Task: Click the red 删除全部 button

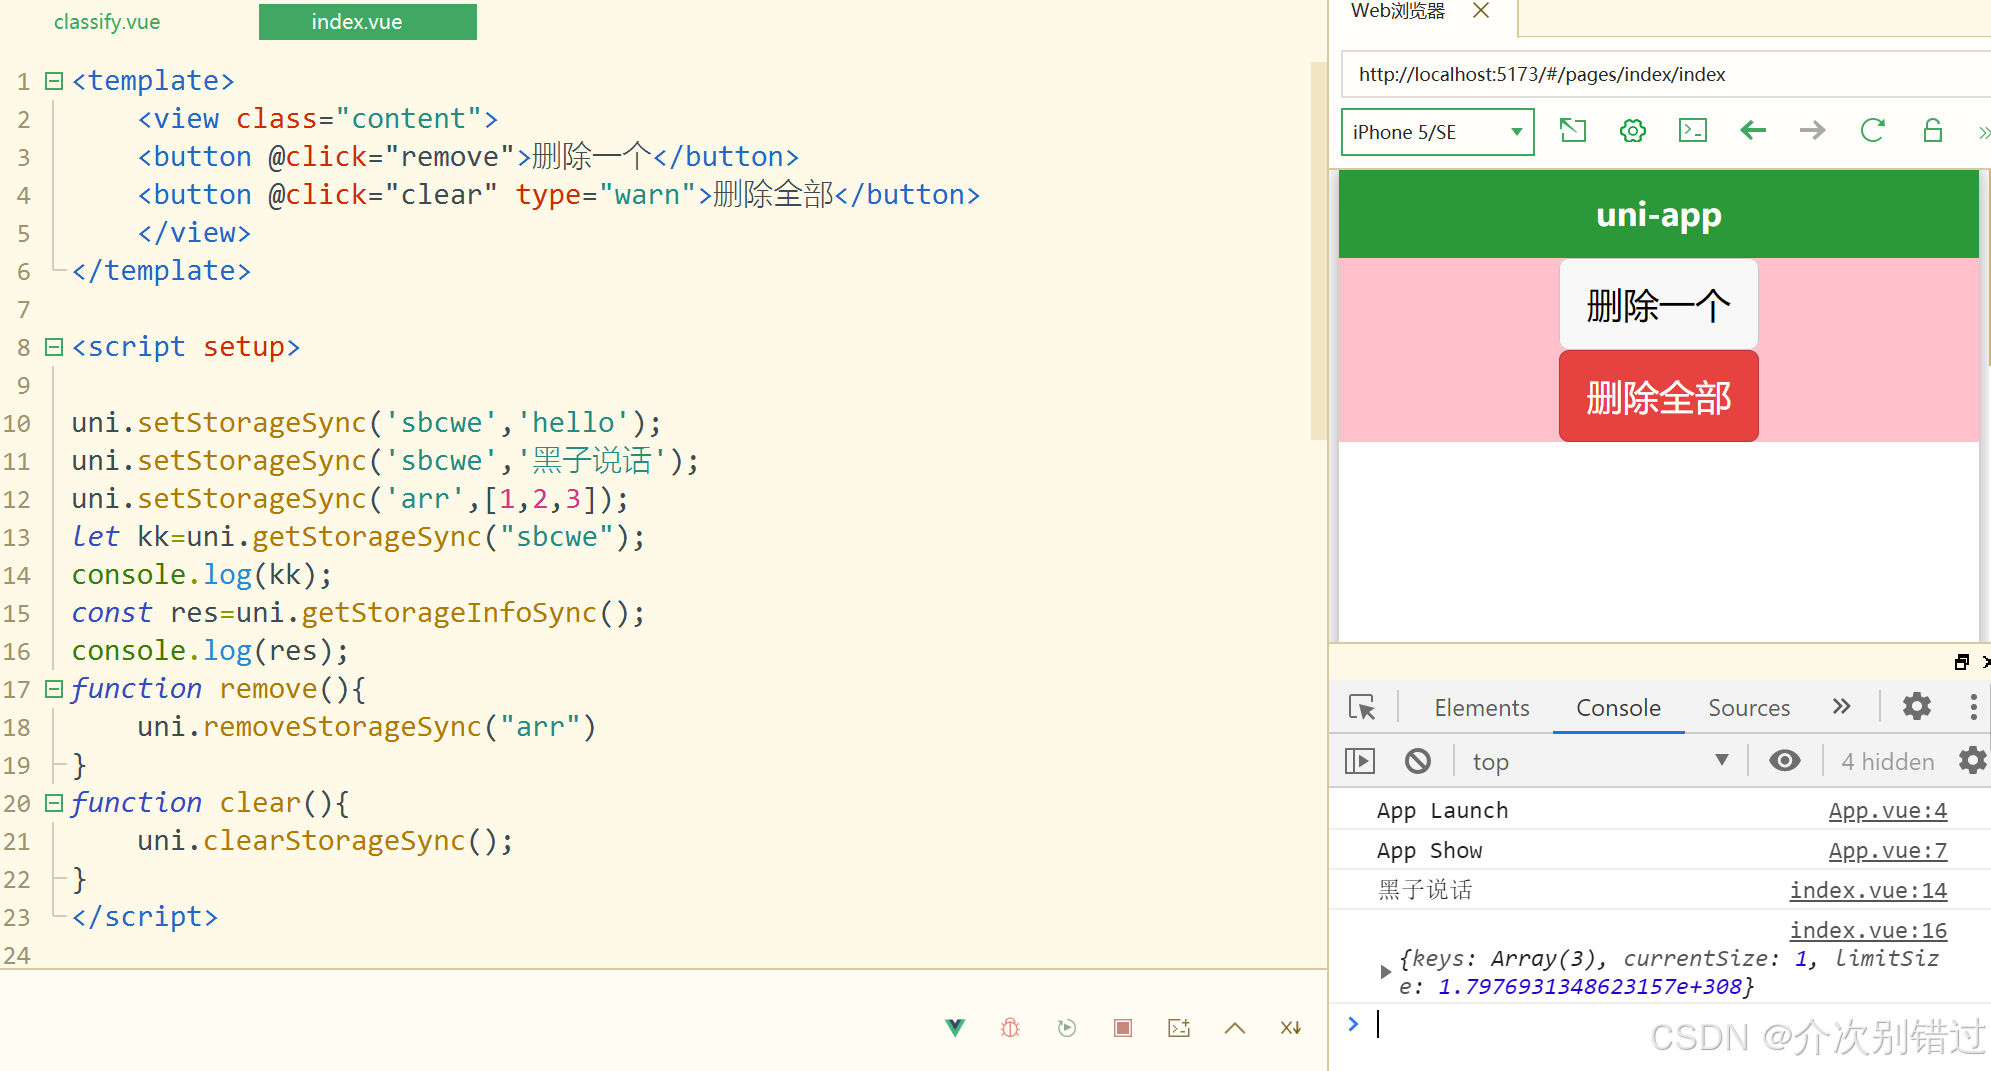Action: coord(1658,397)
